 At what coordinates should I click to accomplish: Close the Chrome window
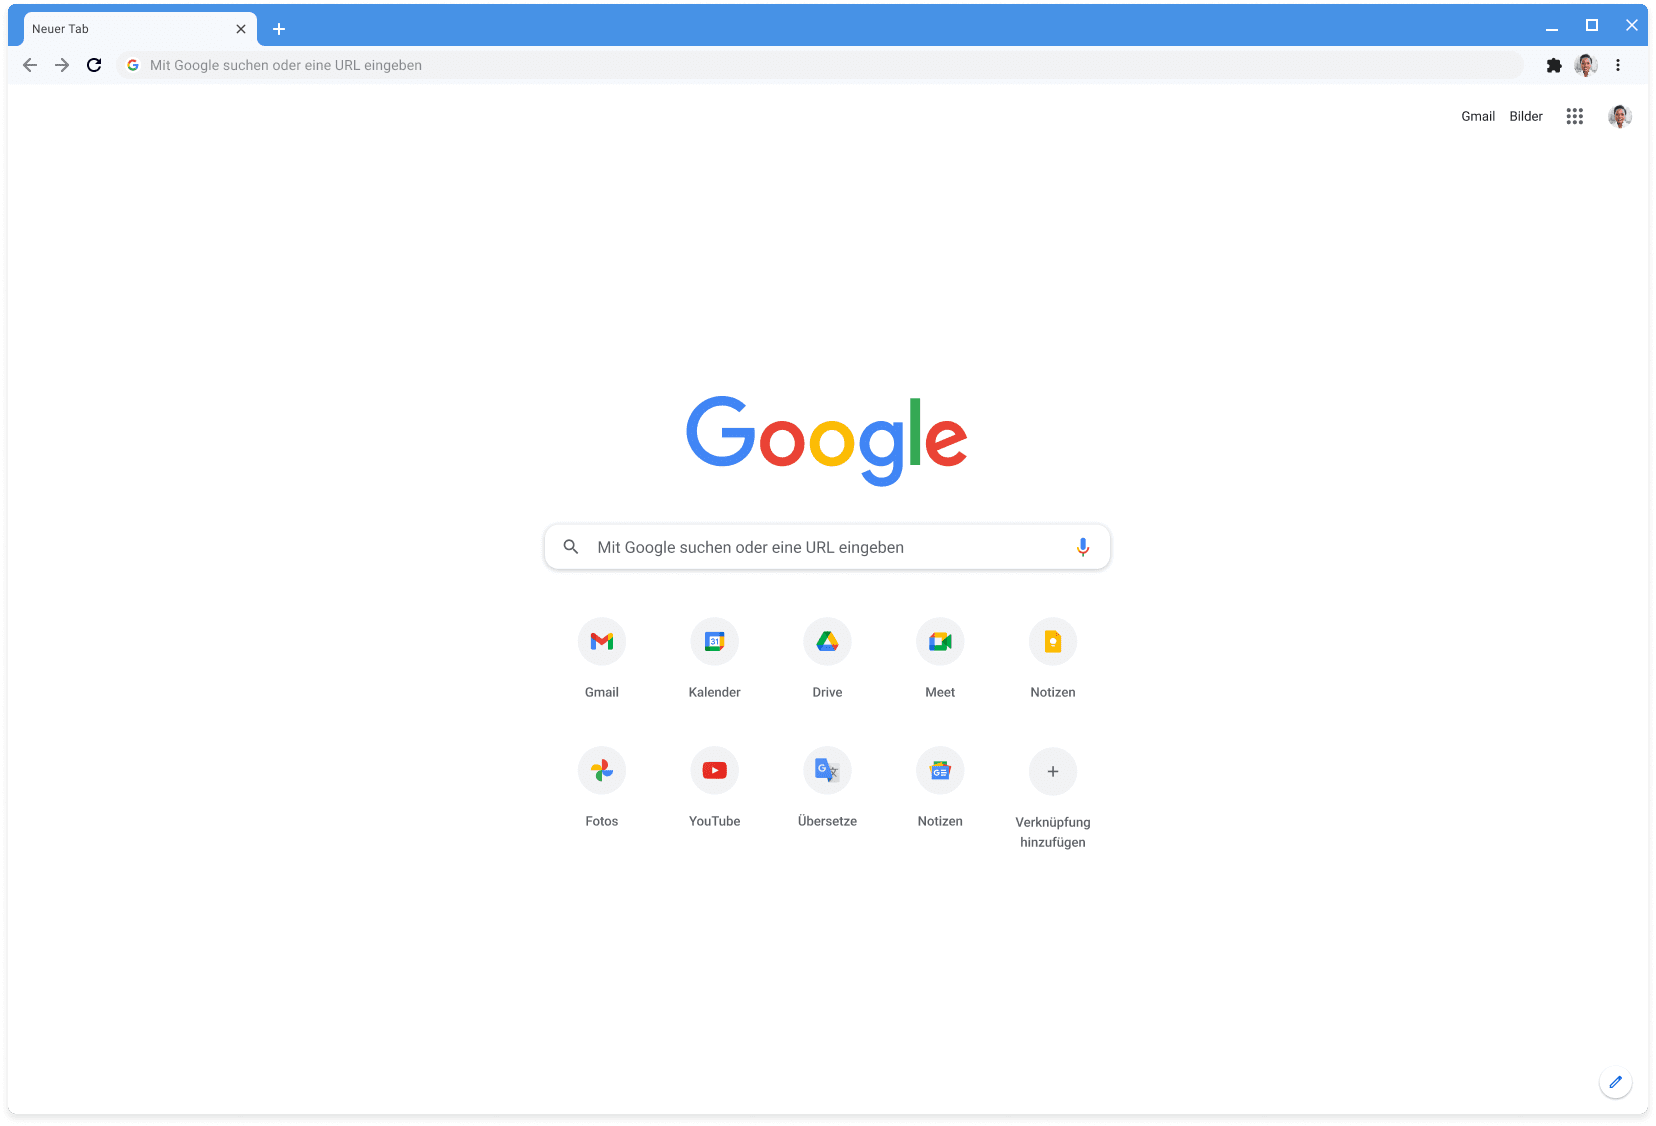pos(1632,26)
